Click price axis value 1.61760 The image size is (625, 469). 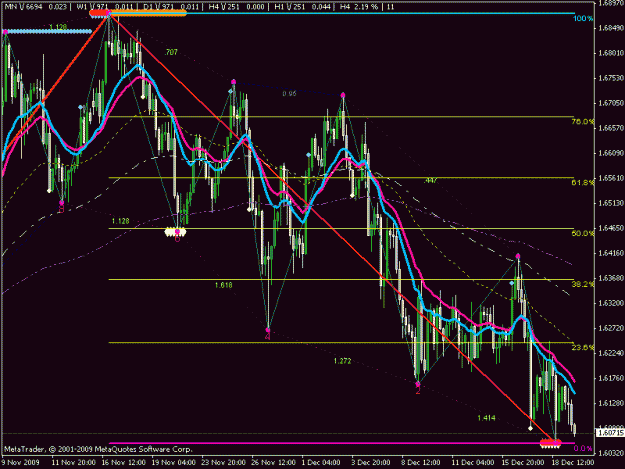pyautogui.click(x=611, y=378)
